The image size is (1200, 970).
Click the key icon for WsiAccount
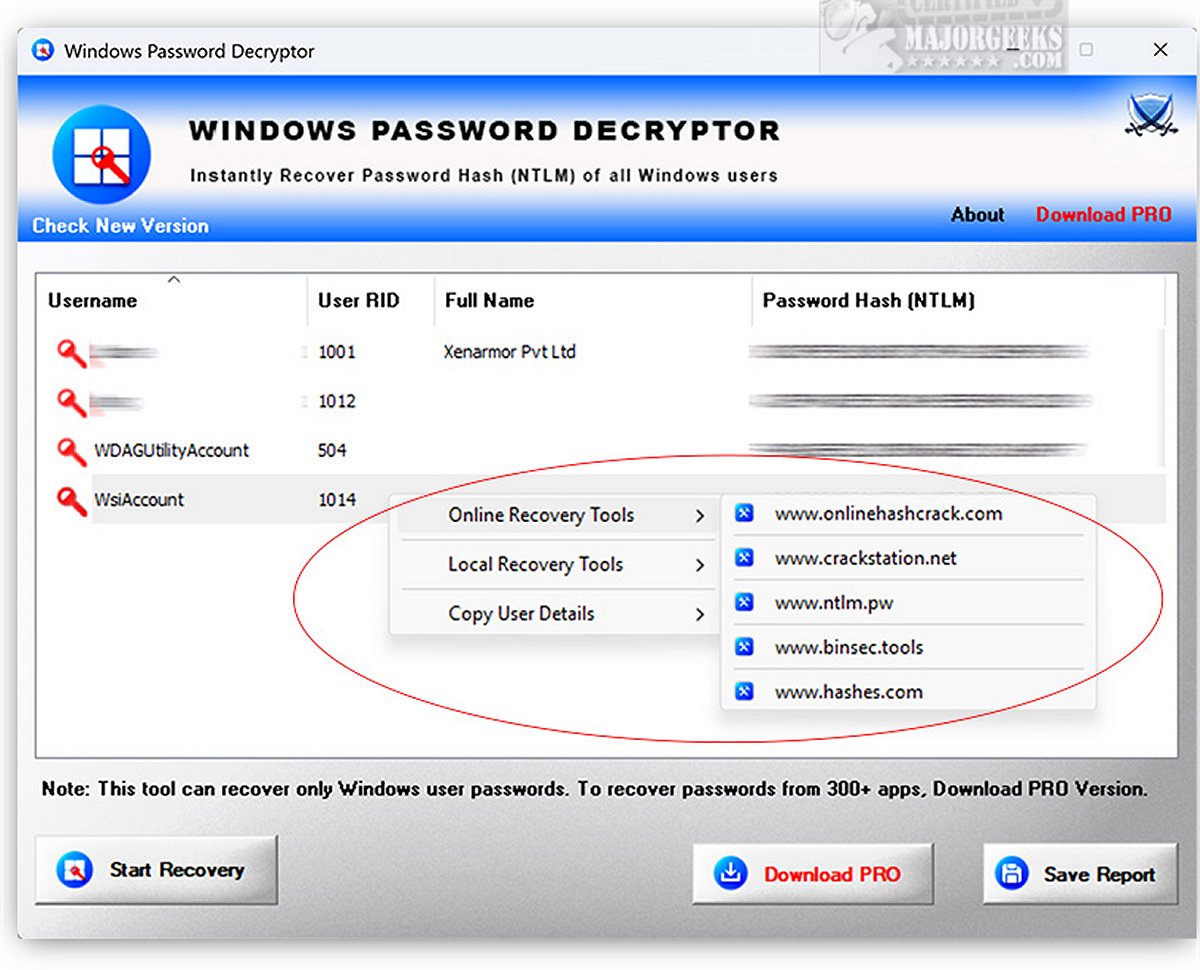(x=72, y=500)
